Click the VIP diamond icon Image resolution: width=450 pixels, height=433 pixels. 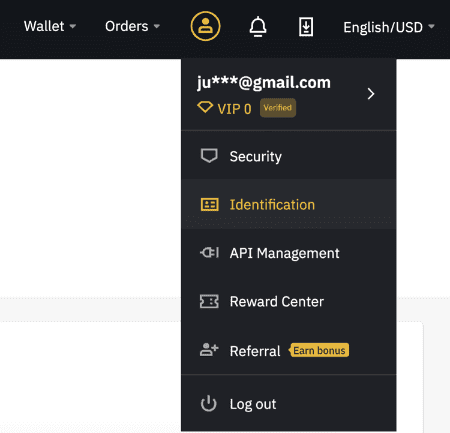click(x=205, y=107)
